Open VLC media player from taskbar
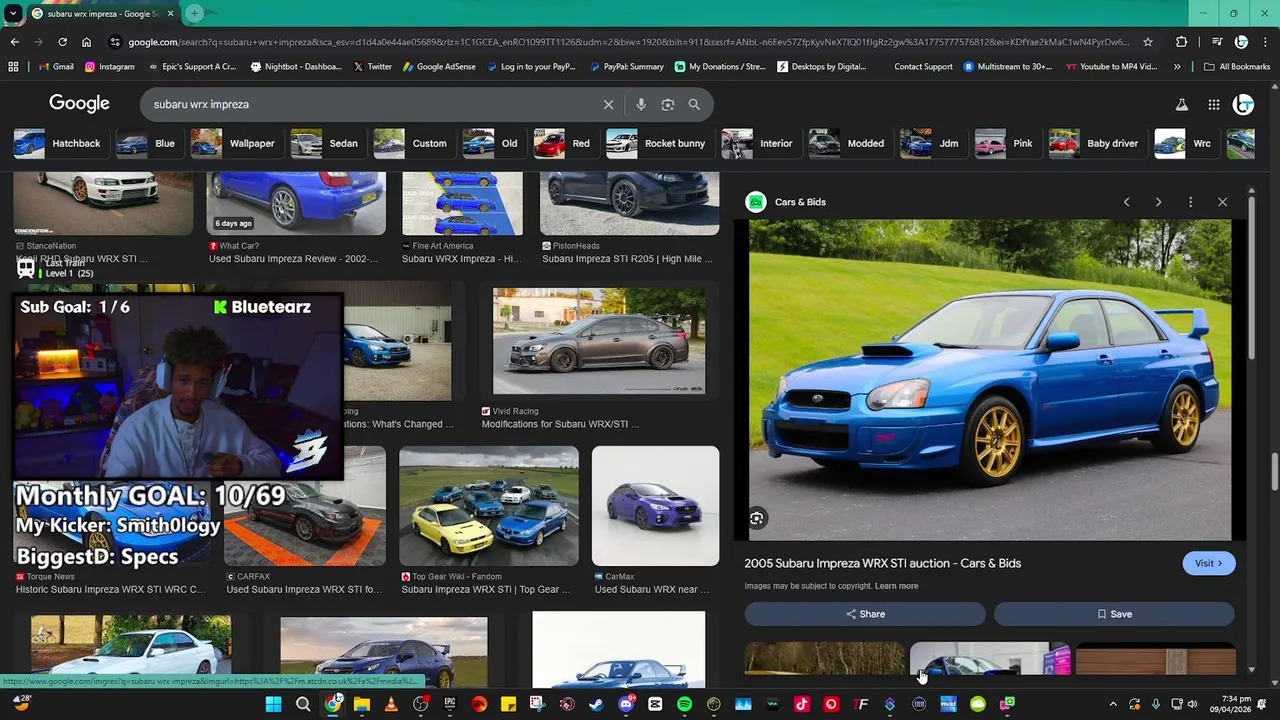 click(391, 704)
